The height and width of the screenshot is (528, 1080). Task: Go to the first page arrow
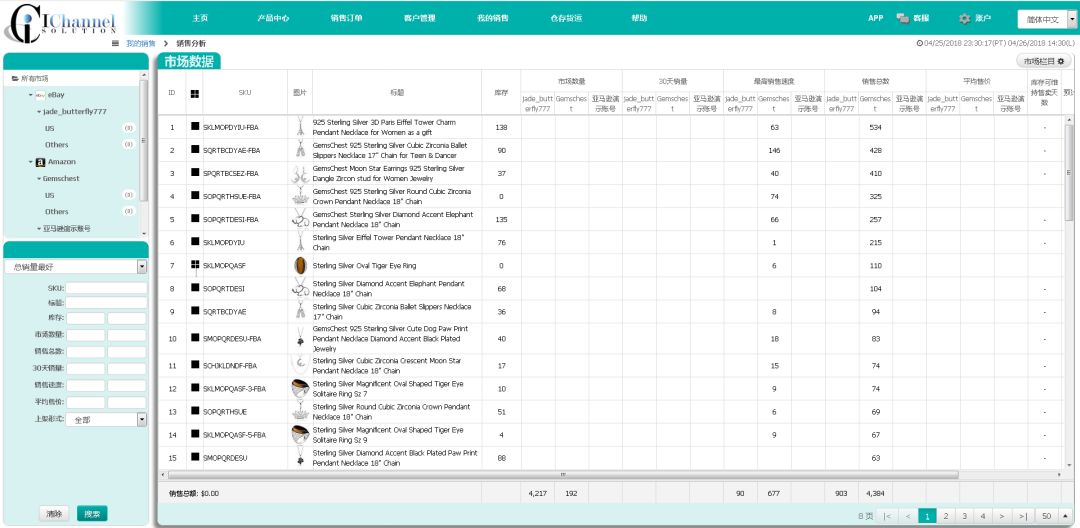pos(887,516)
